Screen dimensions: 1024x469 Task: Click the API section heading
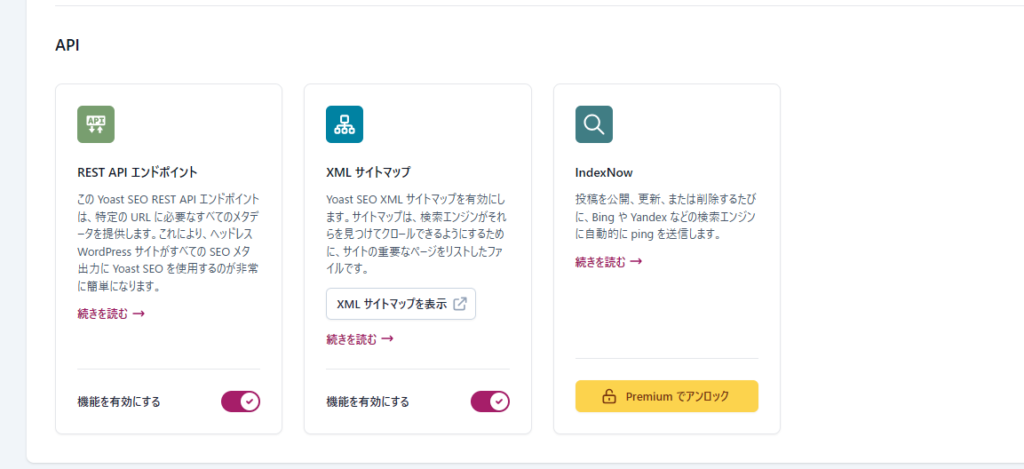tap(68, 46)
